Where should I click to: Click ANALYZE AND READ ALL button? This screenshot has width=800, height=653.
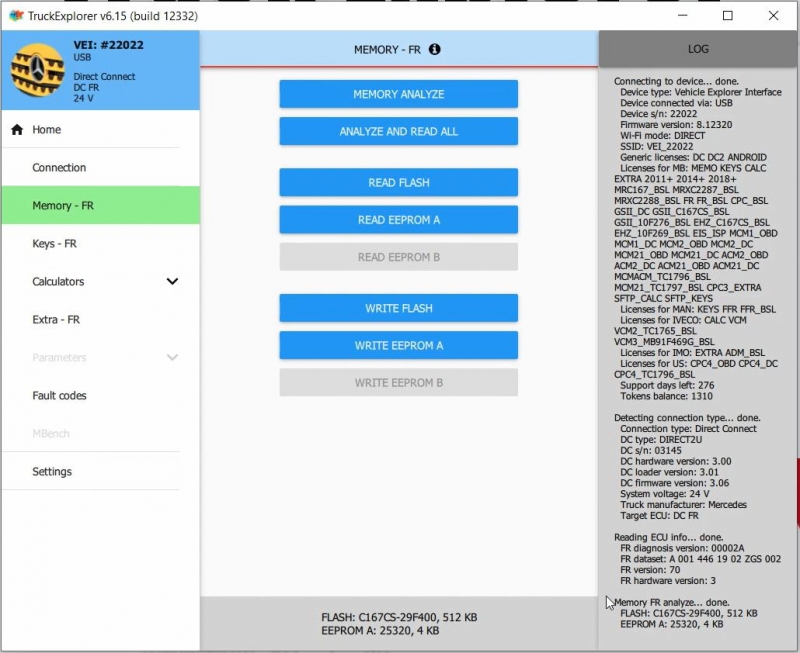coord(398,131)
